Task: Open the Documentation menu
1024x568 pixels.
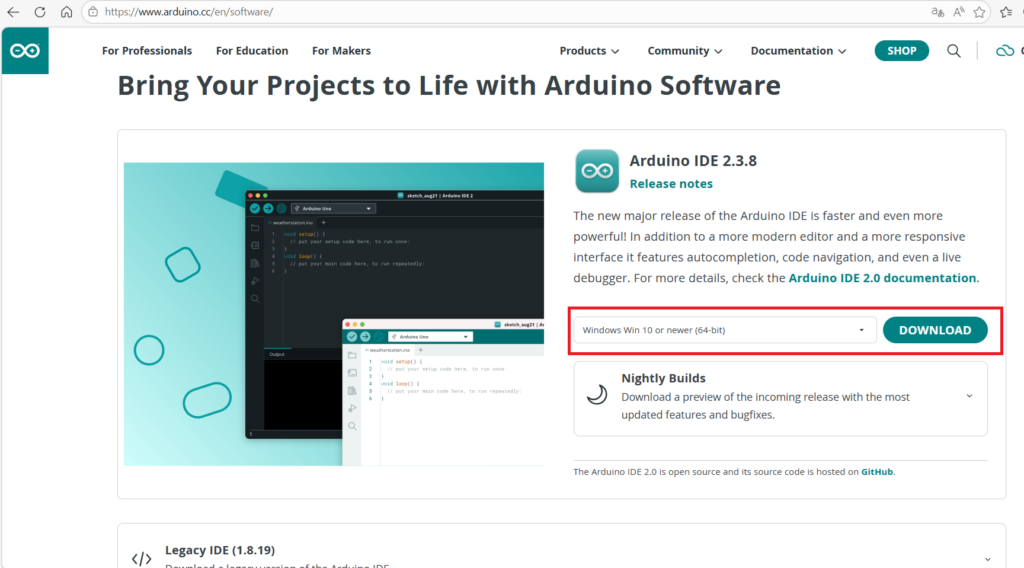Action: pyautogui.click(x=798, y=51)
